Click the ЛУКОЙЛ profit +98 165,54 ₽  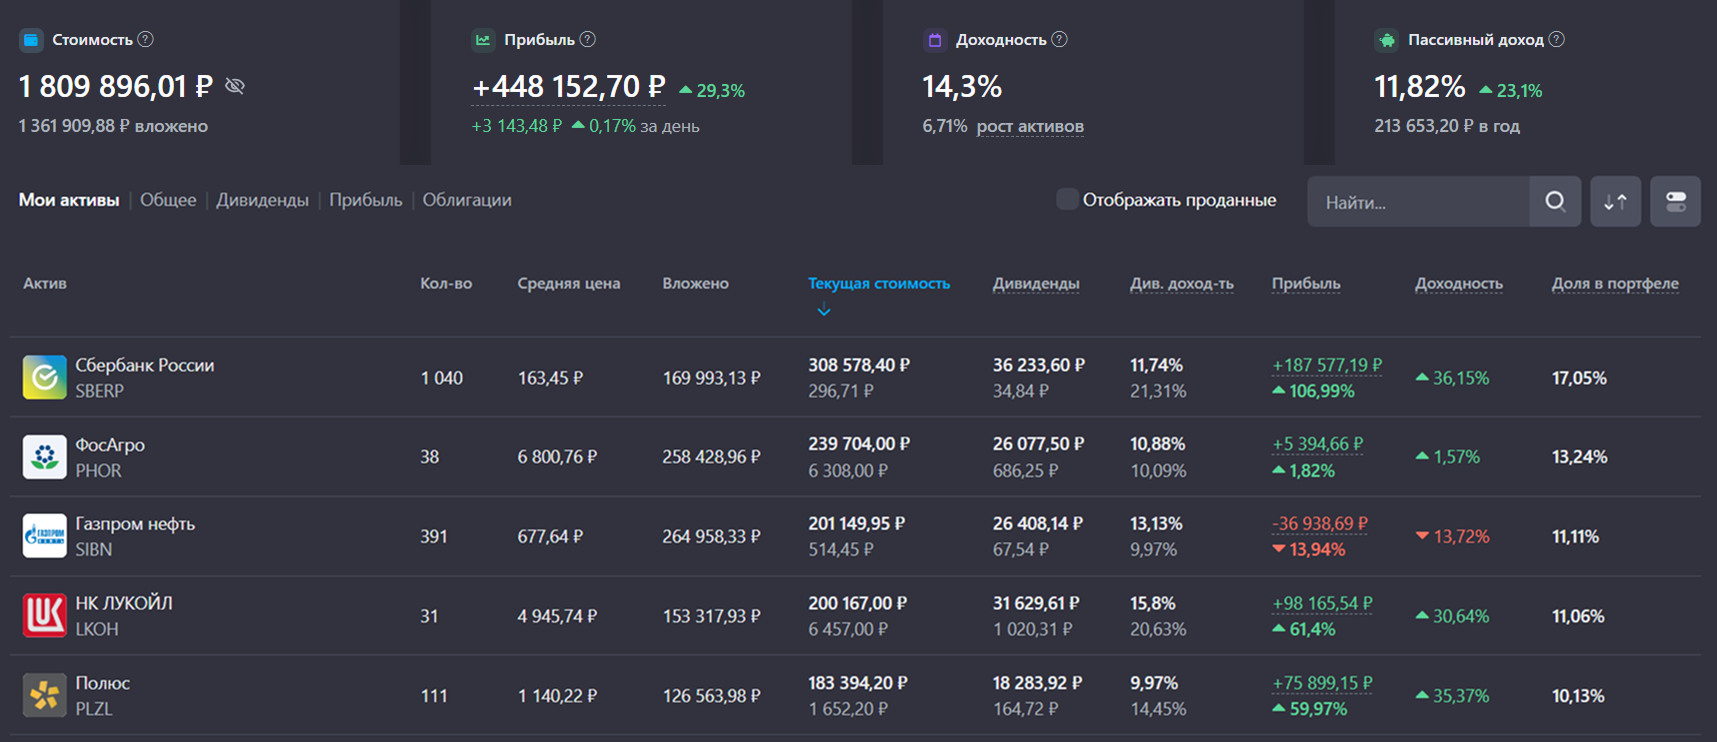(1322, 603)
